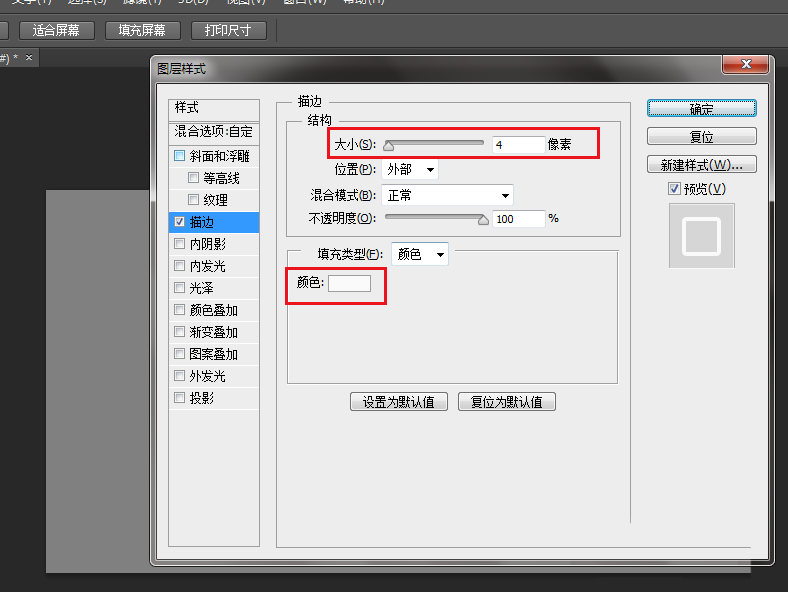This screenshot has width=788, height=592.
Task: Click the 大小 size input field
Action: (518, 145)
